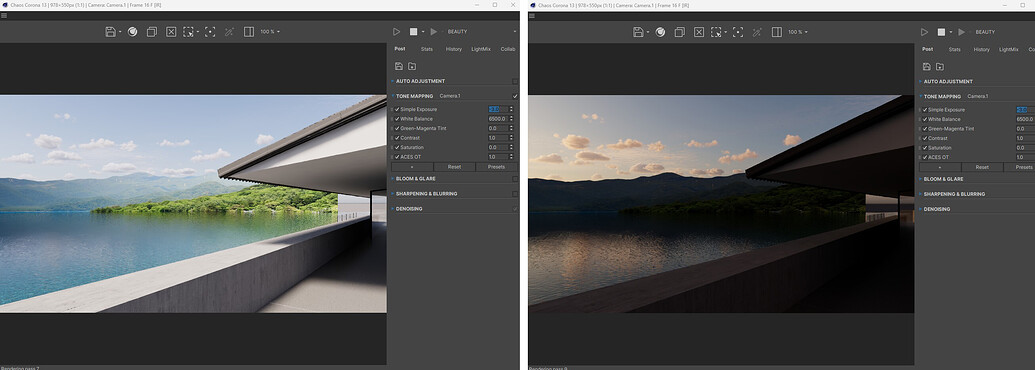The image size is (1035, 370).
Task: Toggle the split compare icon in left window
Action: (x=249, y=32)
